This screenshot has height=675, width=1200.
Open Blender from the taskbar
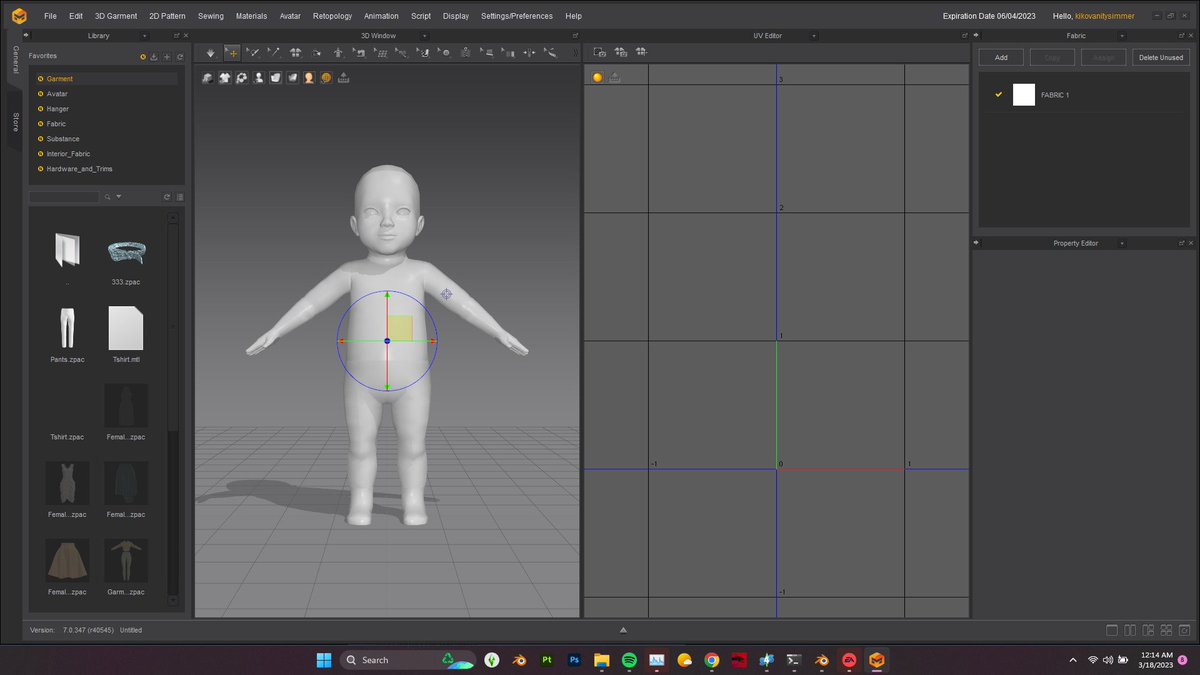pyautogui.click(x=519, y=660)
